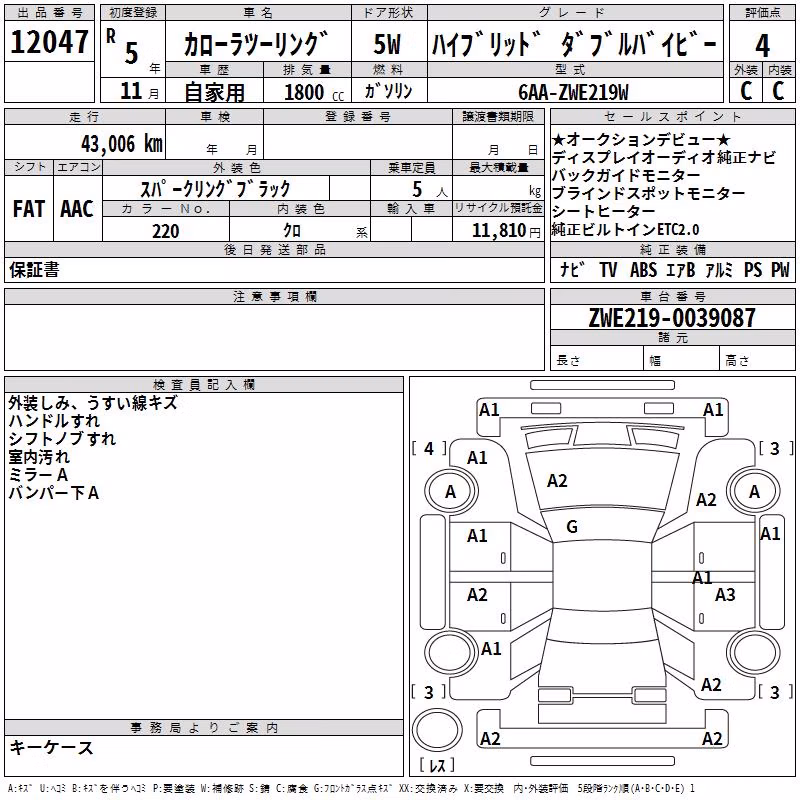Click the エアB equipment label

[680, 270]
